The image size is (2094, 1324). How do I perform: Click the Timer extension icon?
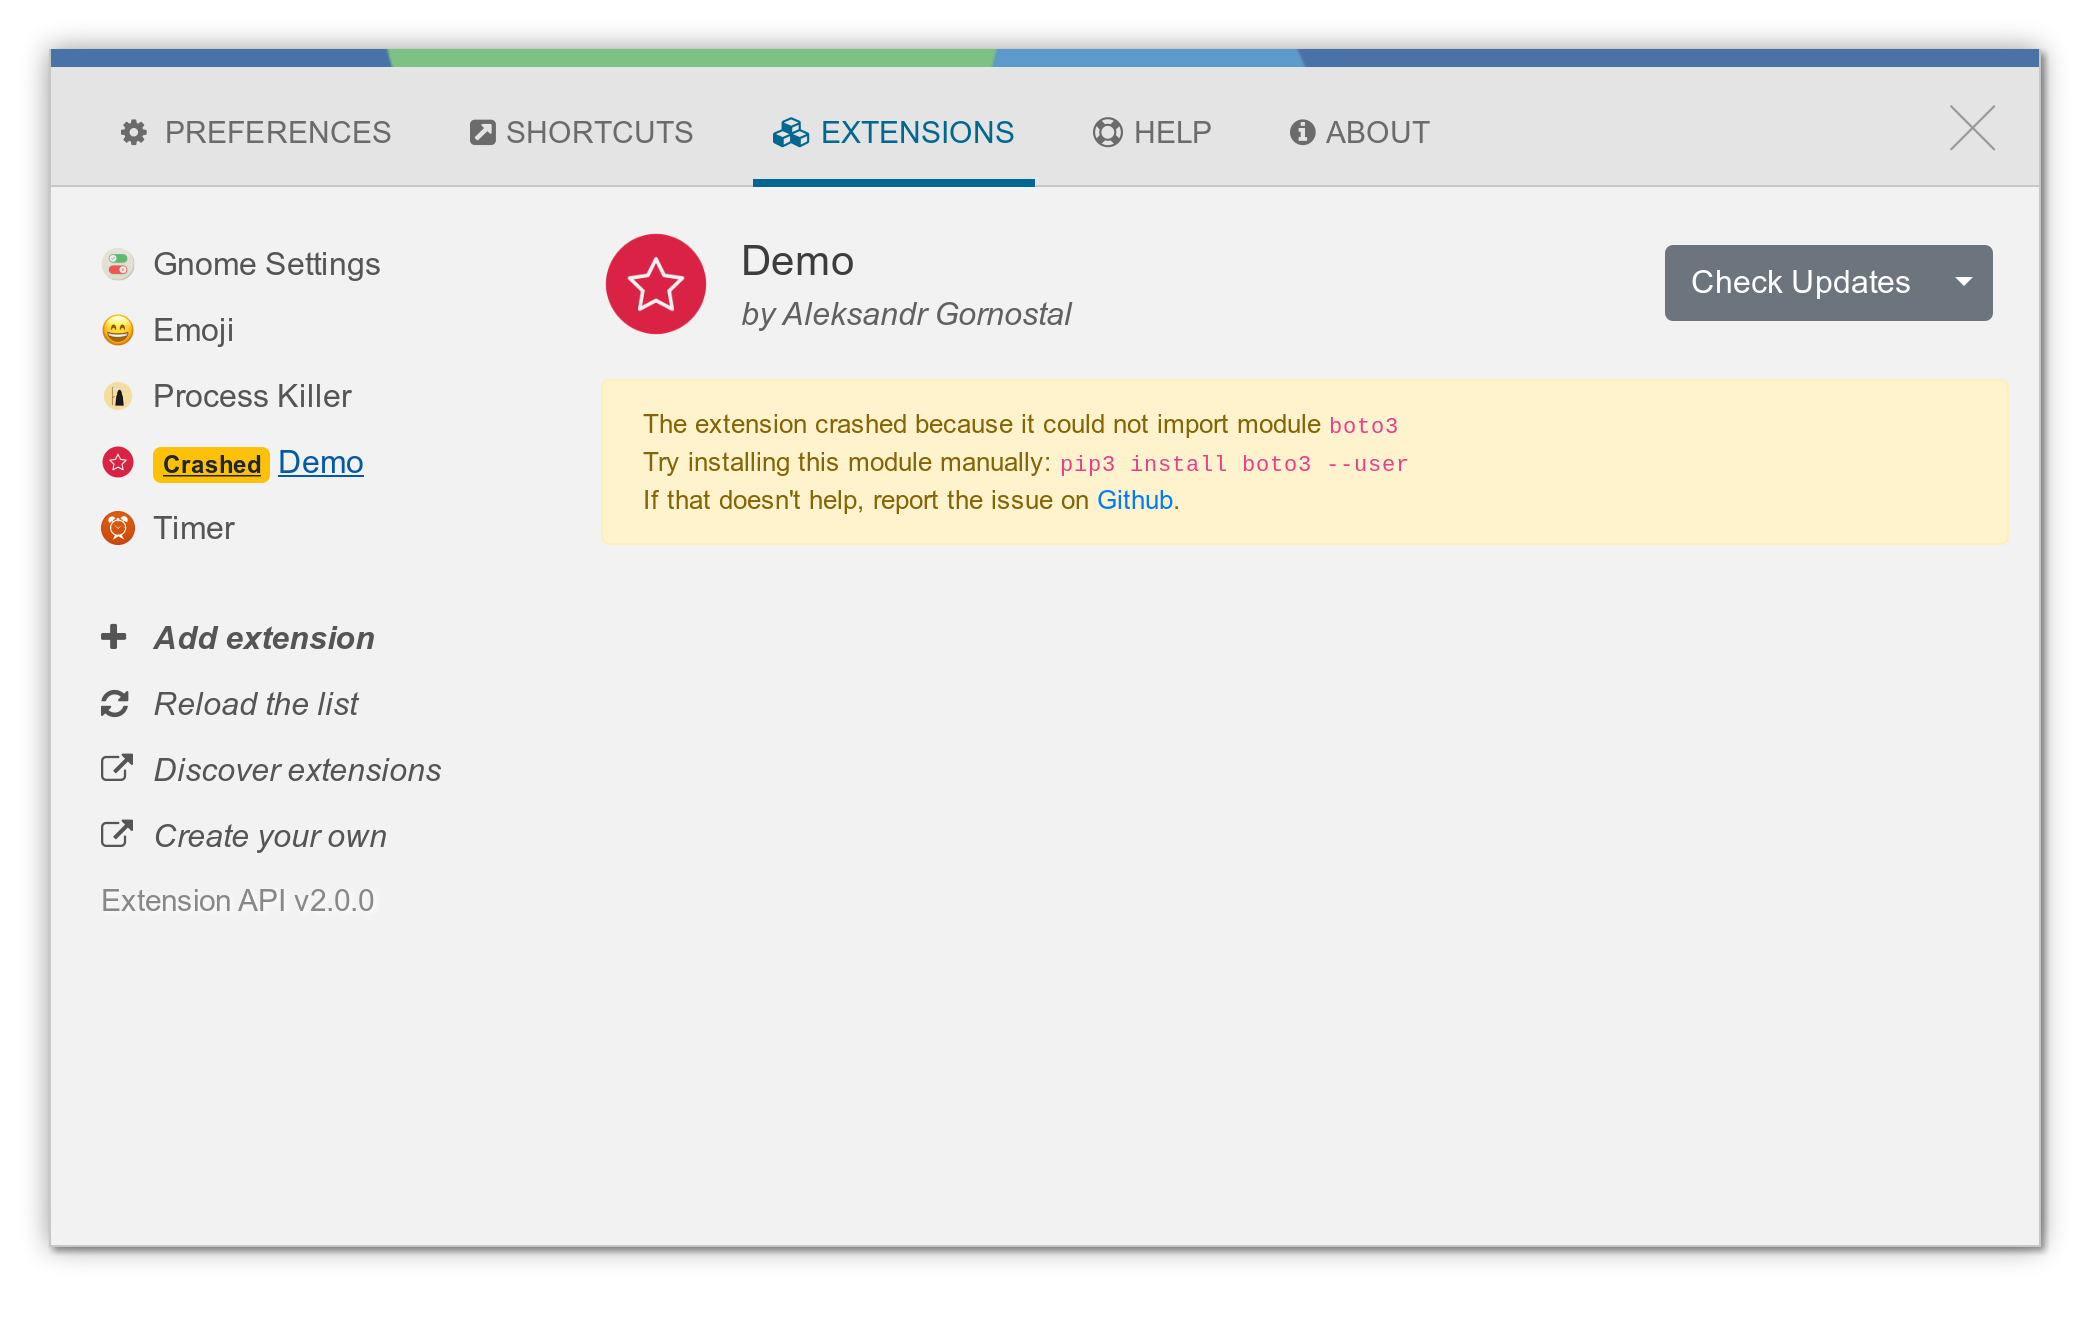click(x=117, y=528)
